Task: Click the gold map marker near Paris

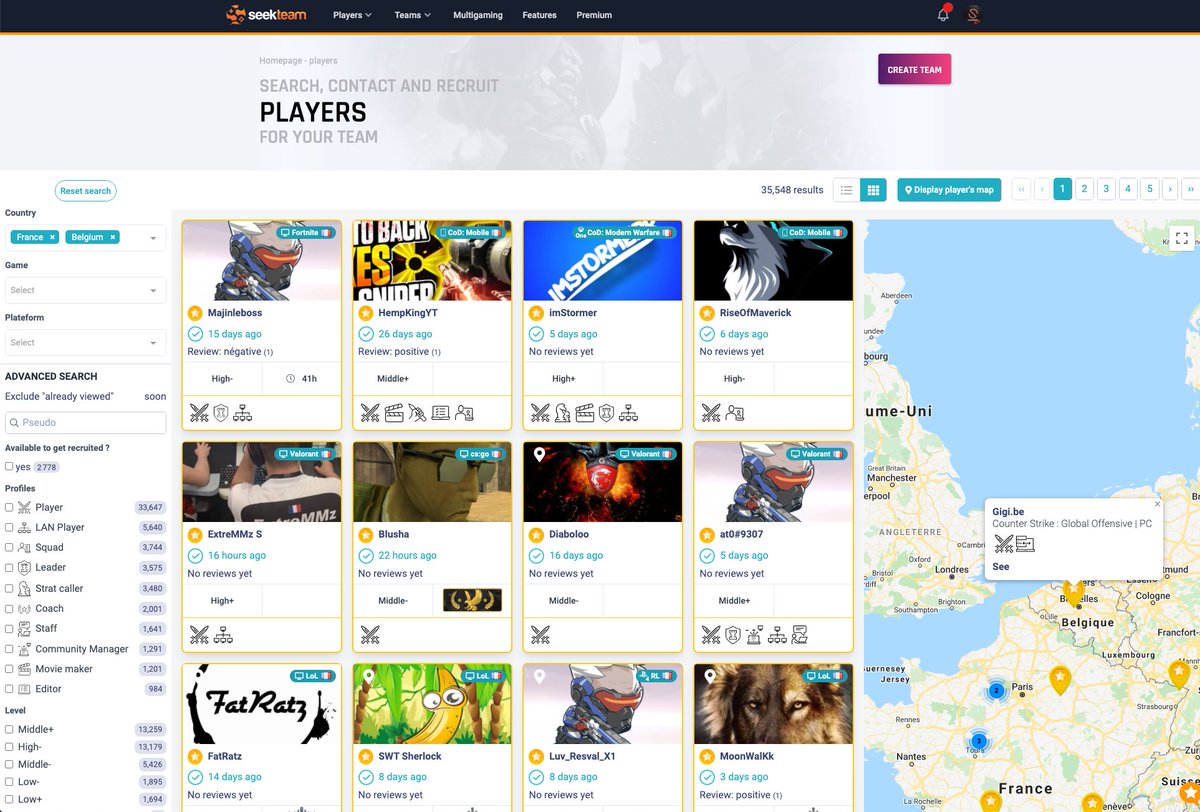Action: click(x=1059, y=680)
